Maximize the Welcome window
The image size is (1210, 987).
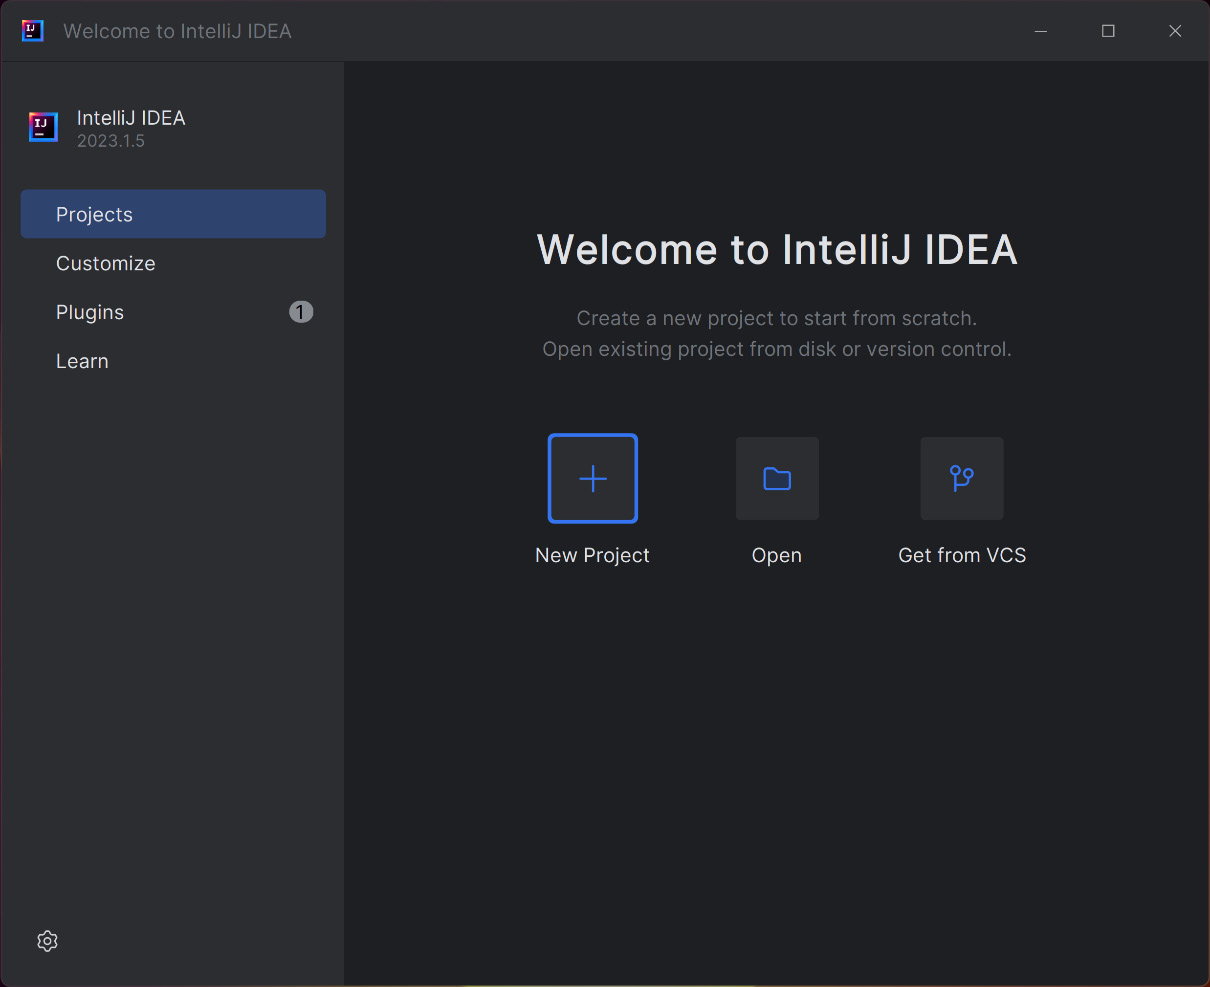(1108, 31)
